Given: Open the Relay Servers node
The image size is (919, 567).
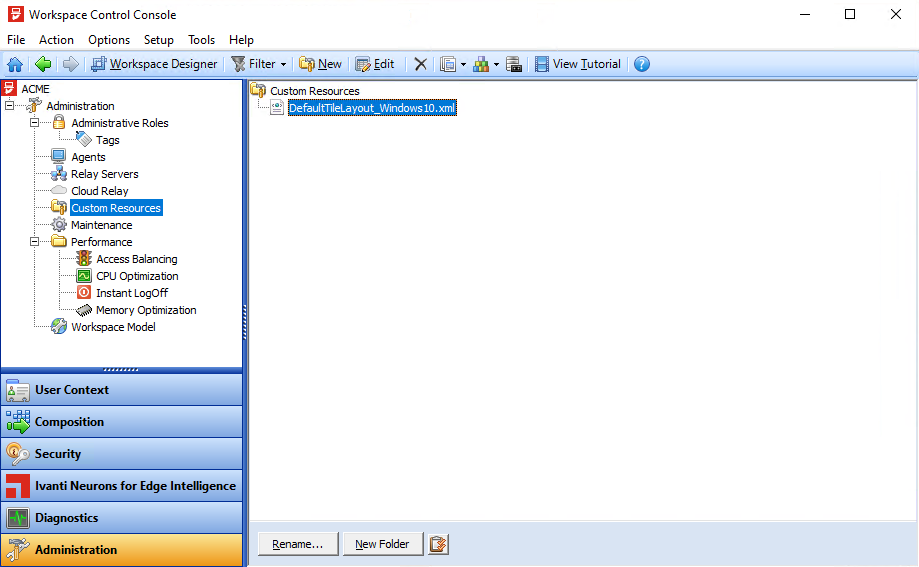Looking at the screenshot, I should pyautogui.click(x=104, y=174).
